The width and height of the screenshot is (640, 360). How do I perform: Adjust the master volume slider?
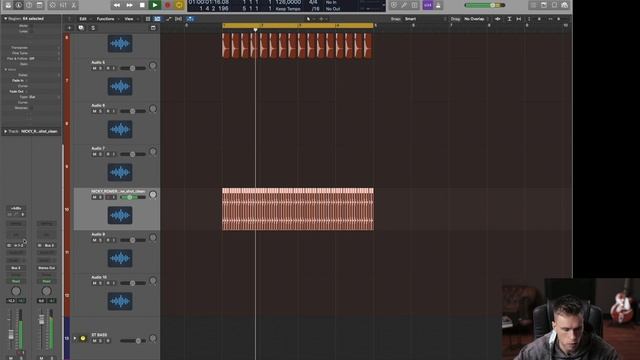[485, 5]
